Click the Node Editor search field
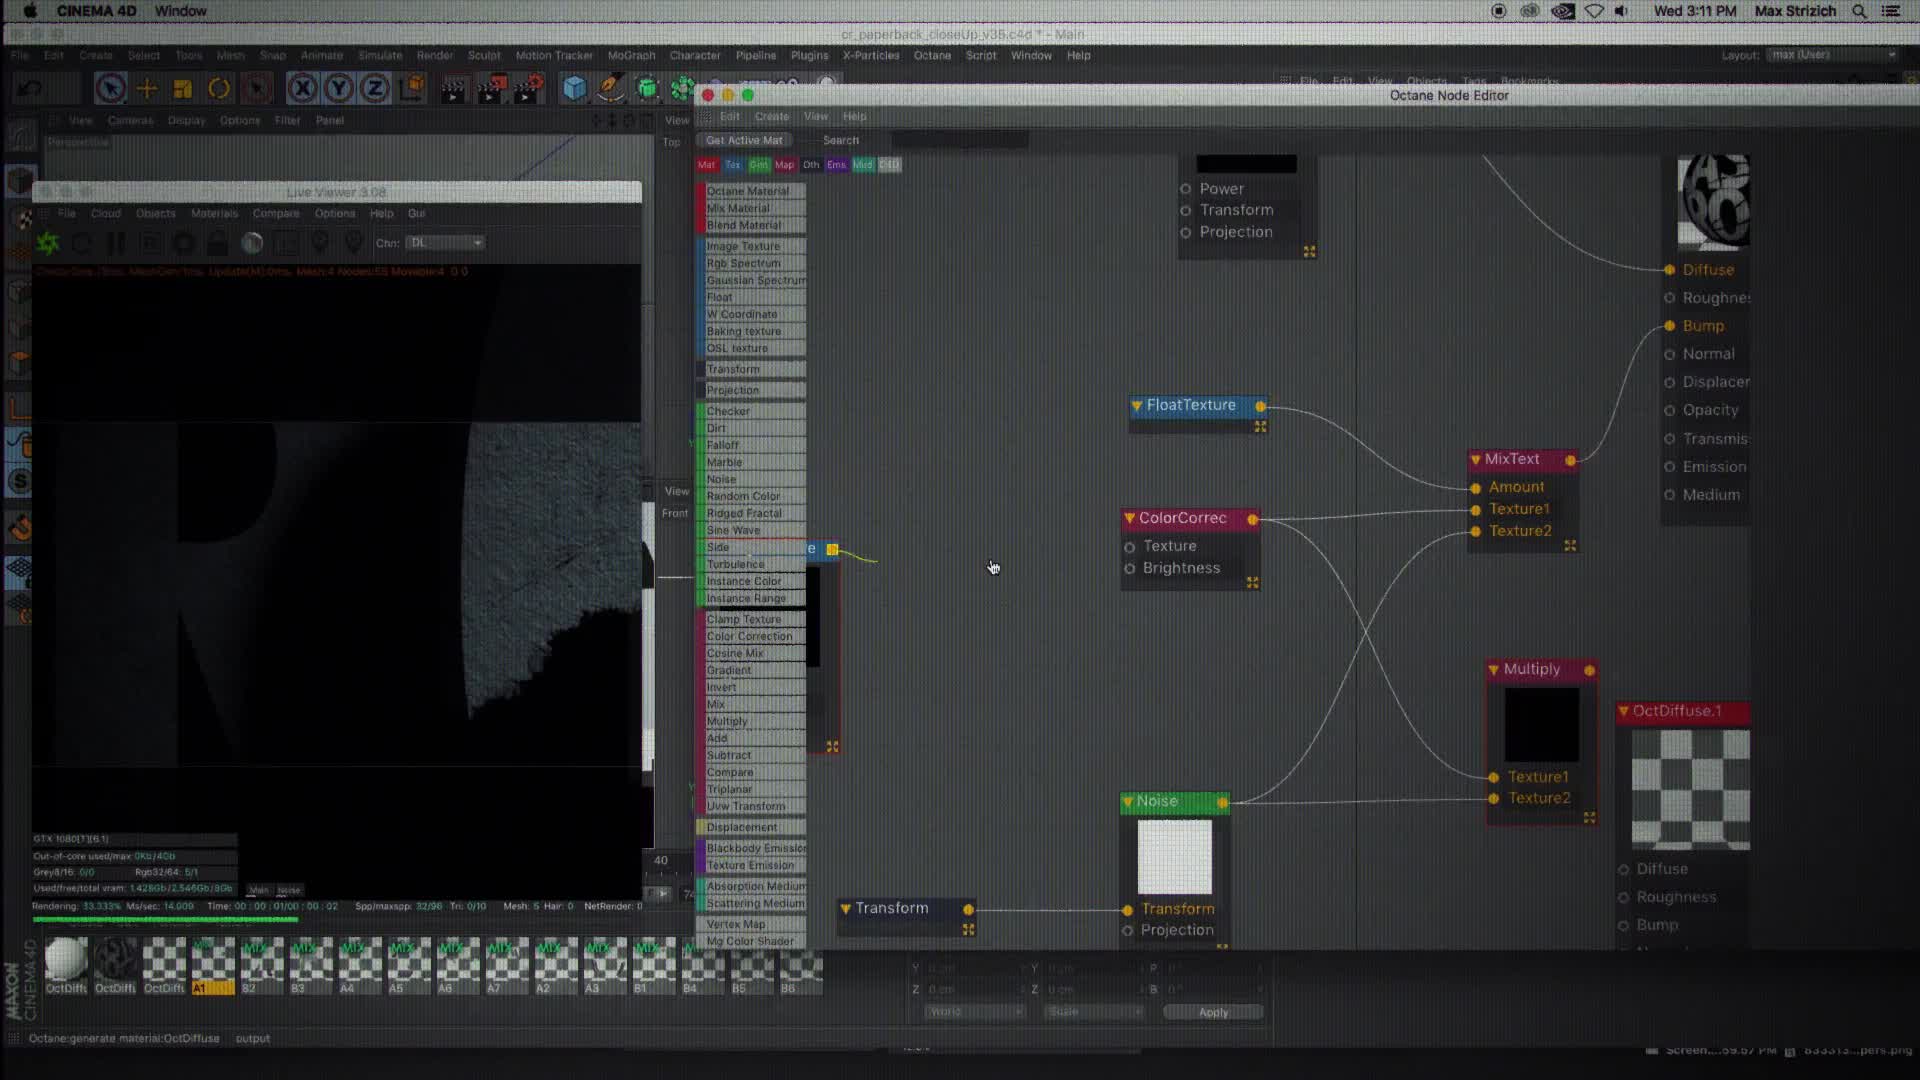The image size is (1920, 1080). [x=958, y=141]
